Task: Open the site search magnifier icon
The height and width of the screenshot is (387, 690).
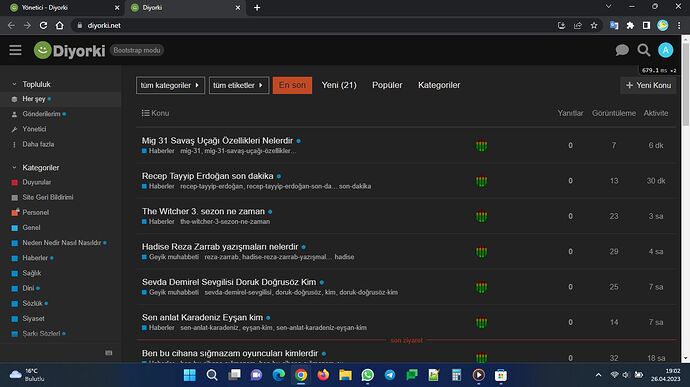Action: 643,50
